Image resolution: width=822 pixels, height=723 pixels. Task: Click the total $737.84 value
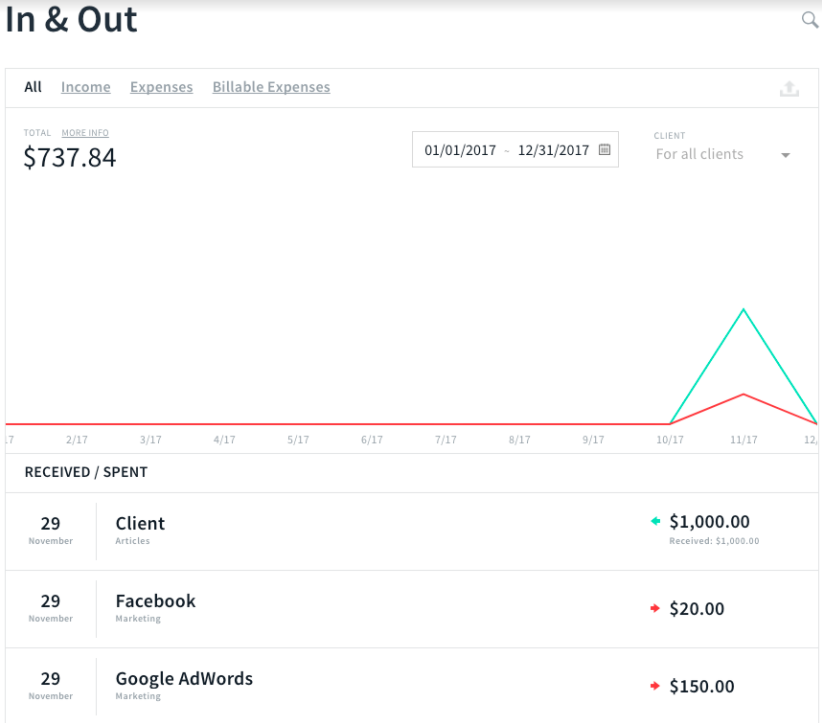(x=70, y=158)
